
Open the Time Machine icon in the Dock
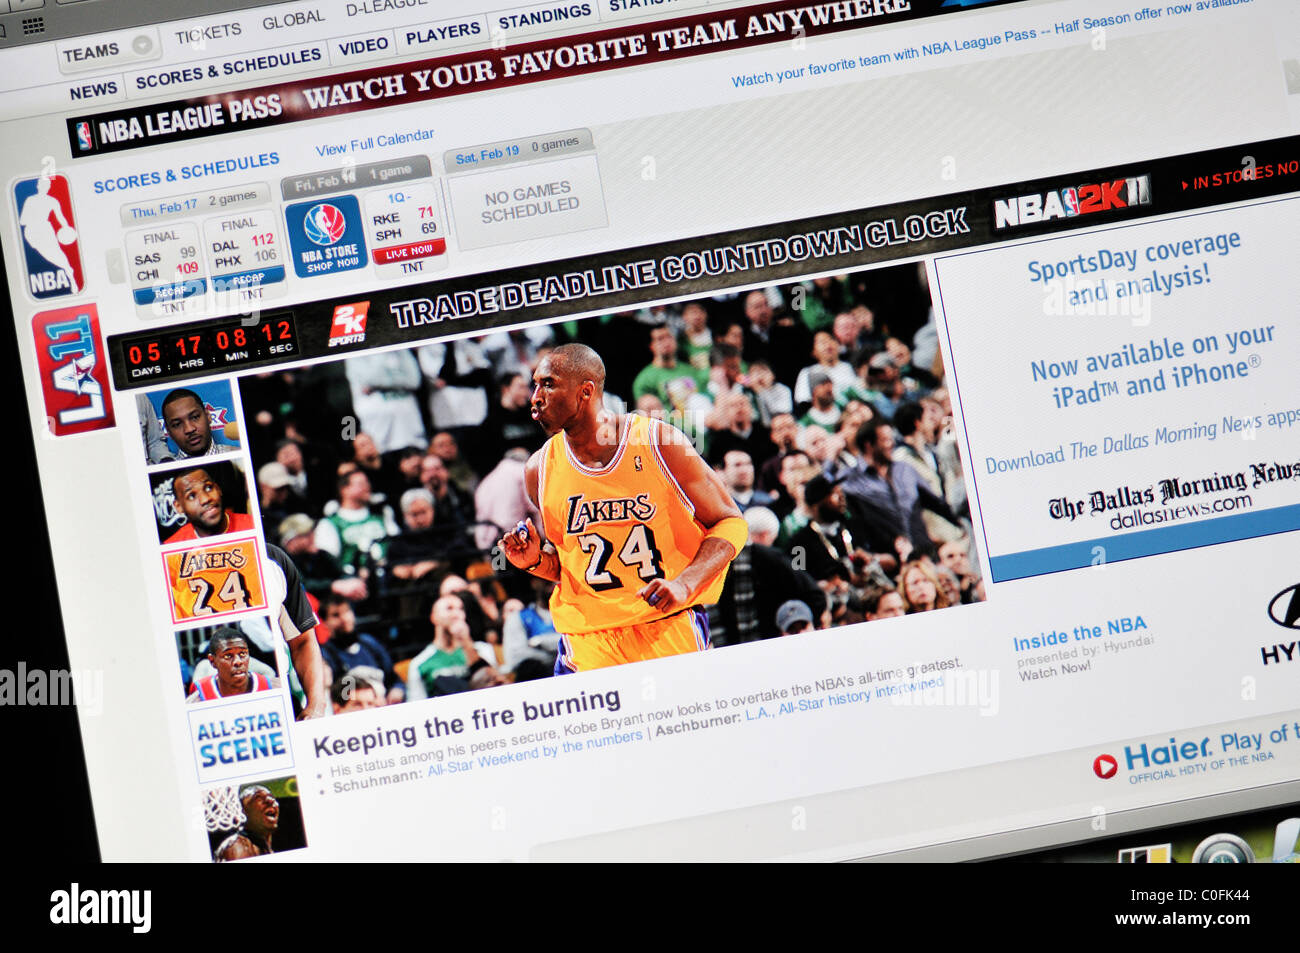click(1223, 849)
